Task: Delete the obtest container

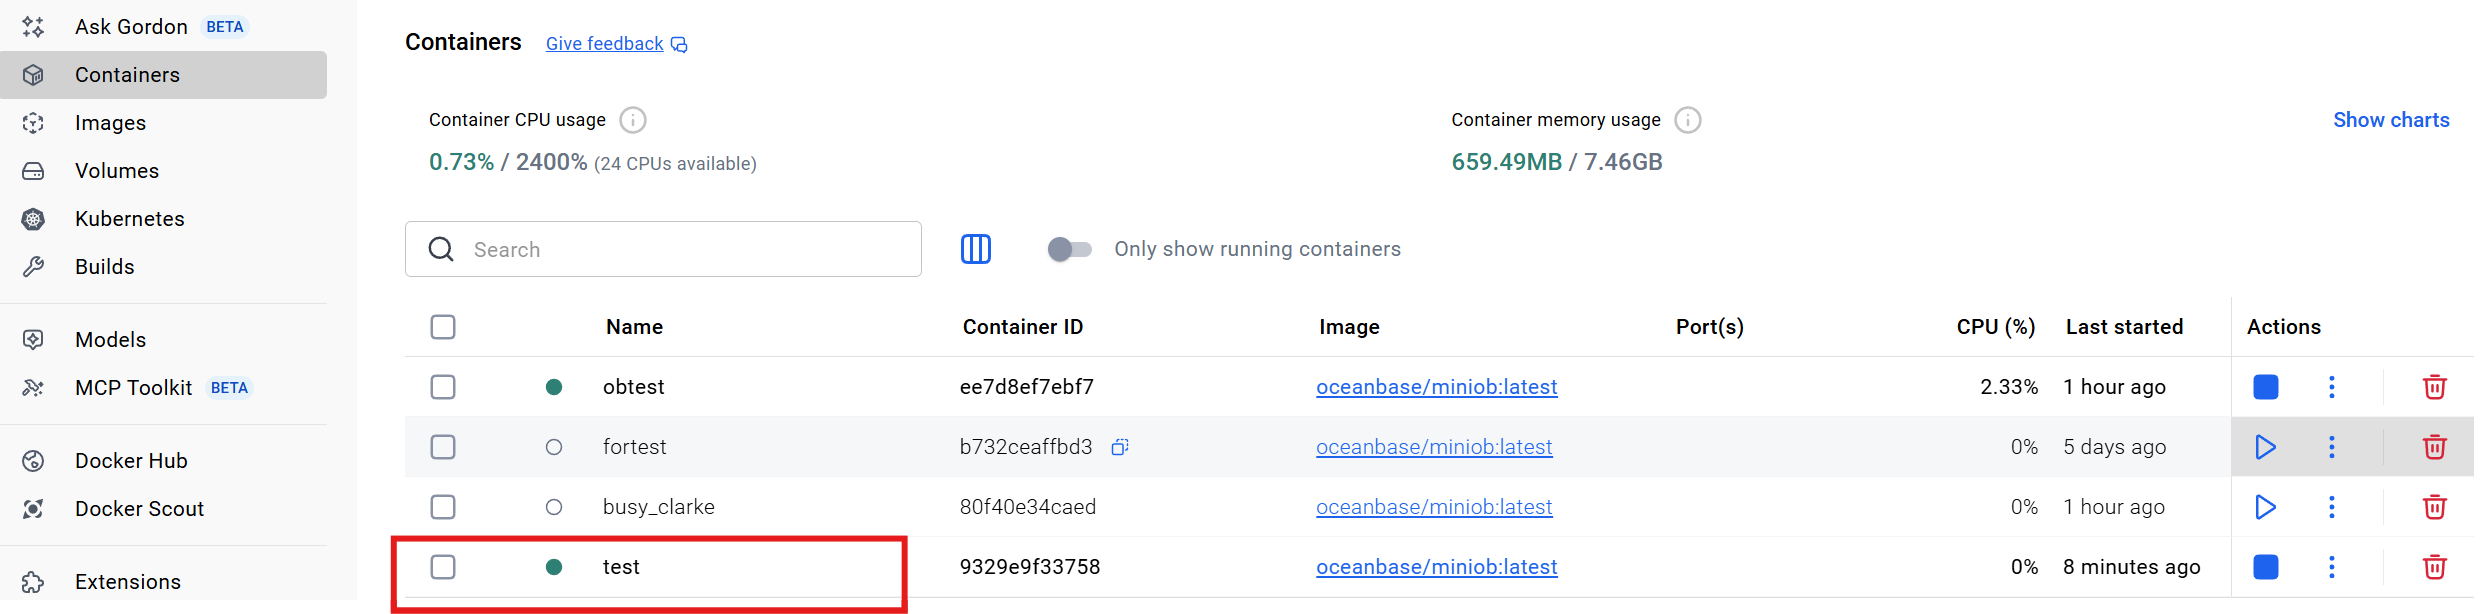Action: coord(2434,387)
